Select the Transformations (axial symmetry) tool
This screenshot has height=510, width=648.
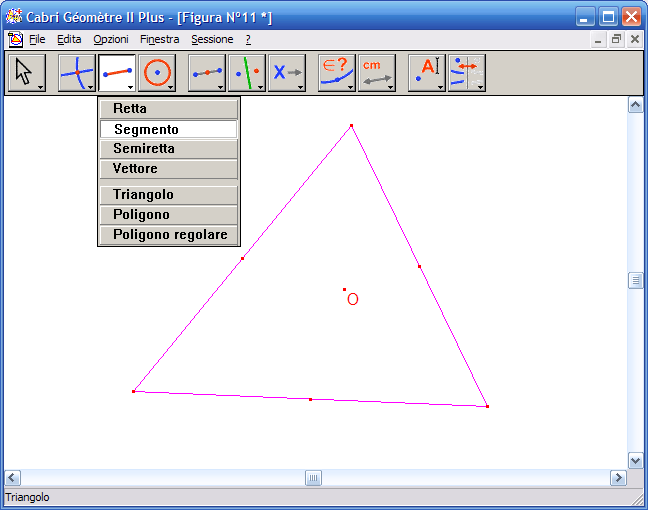point(247,73)
